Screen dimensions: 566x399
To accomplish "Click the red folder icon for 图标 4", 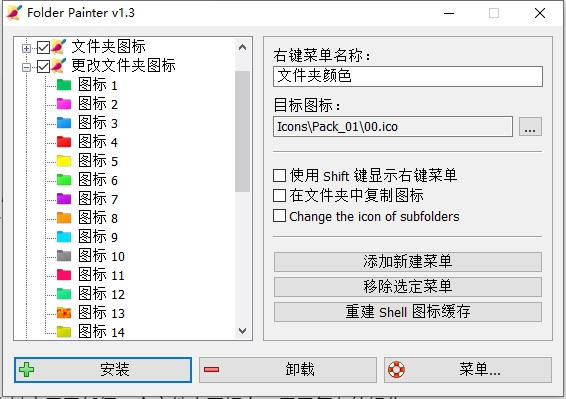I will tap(64, 142).
